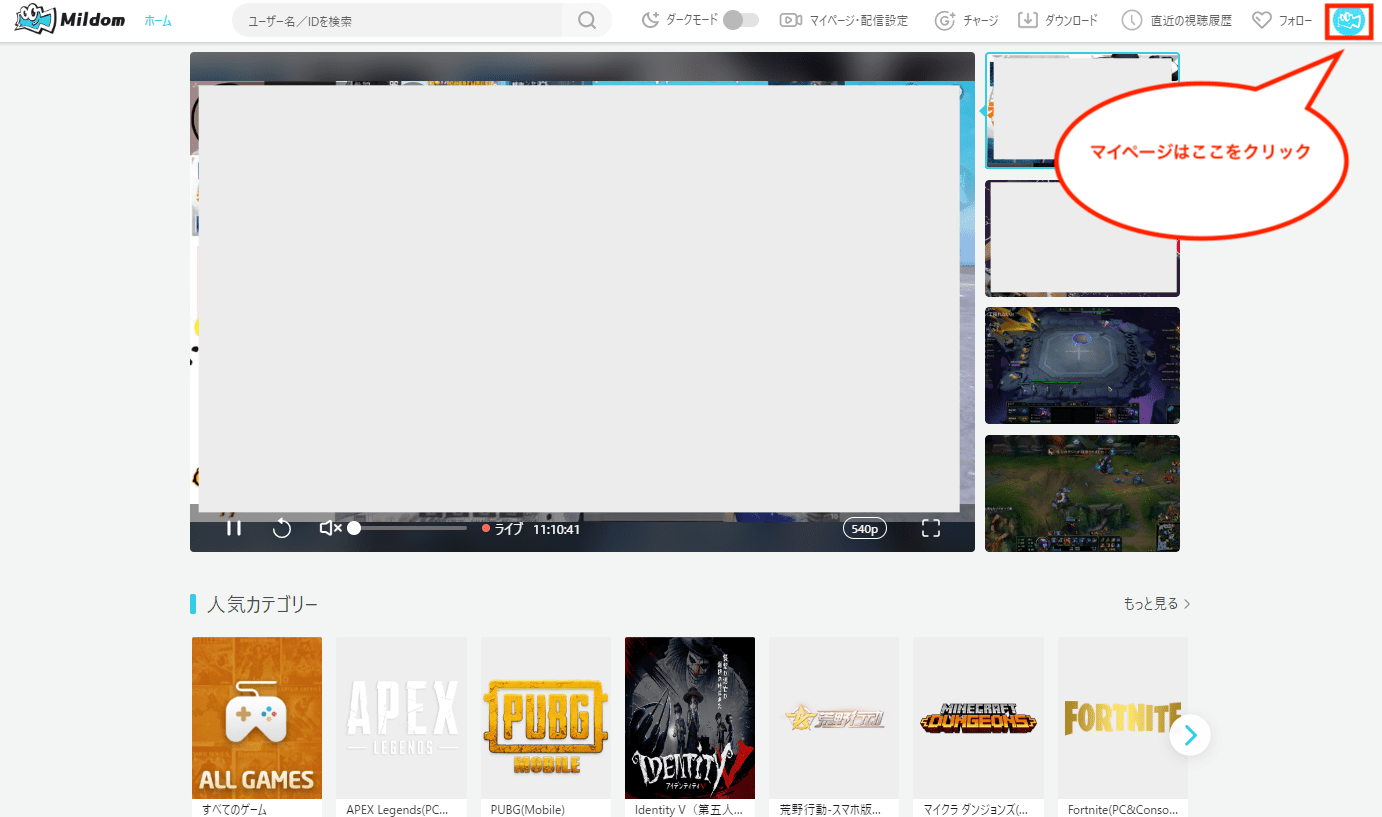Click the clock history icon
This screenshot has height=817, width=1382.
1131,20
